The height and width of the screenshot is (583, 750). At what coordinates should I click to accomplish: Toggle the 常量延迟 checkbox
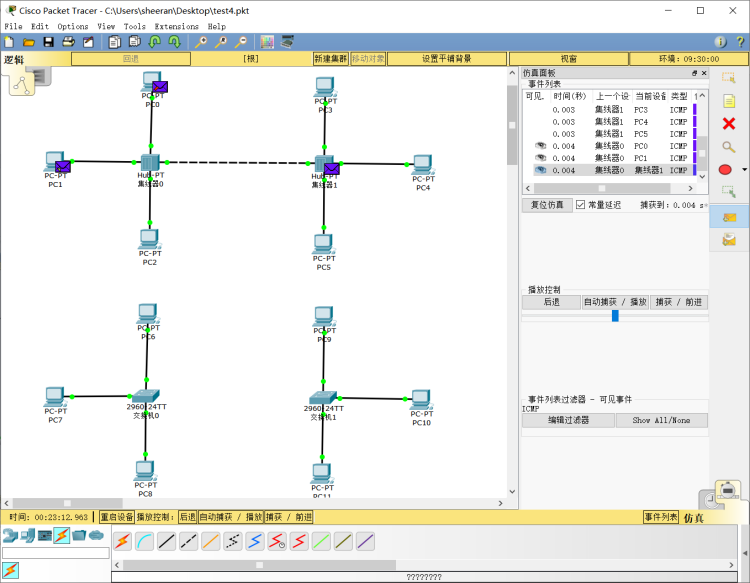pyautogui.click(x=580, y=205)
